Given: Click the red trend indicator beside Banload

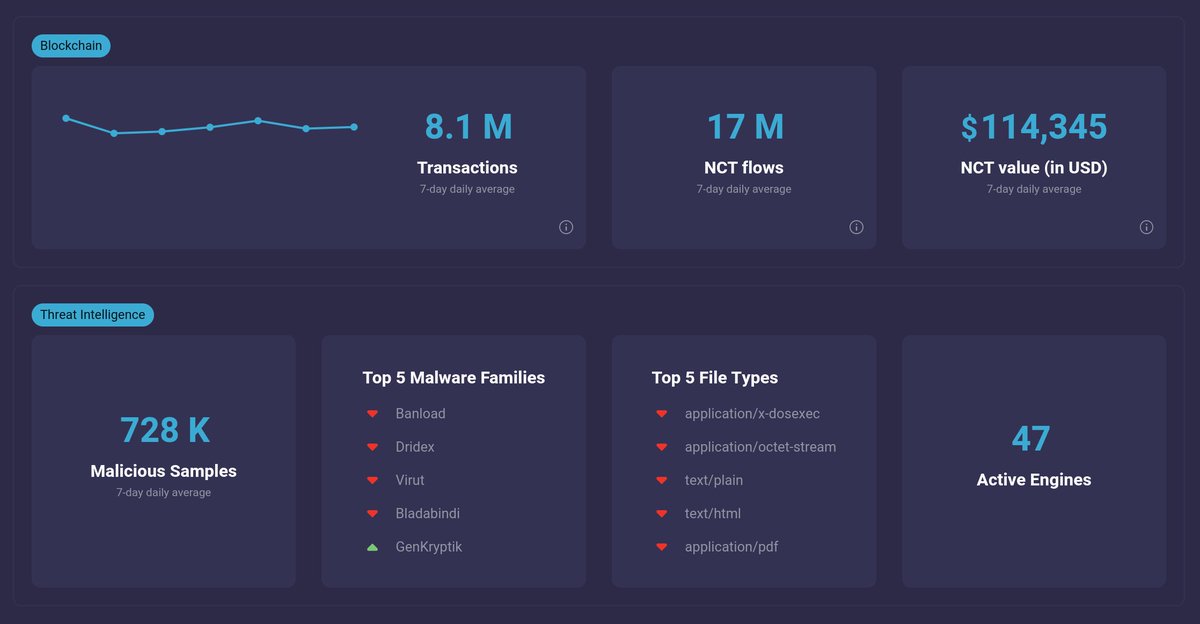Looking at the screenshot, I should (x=373, y=413).
